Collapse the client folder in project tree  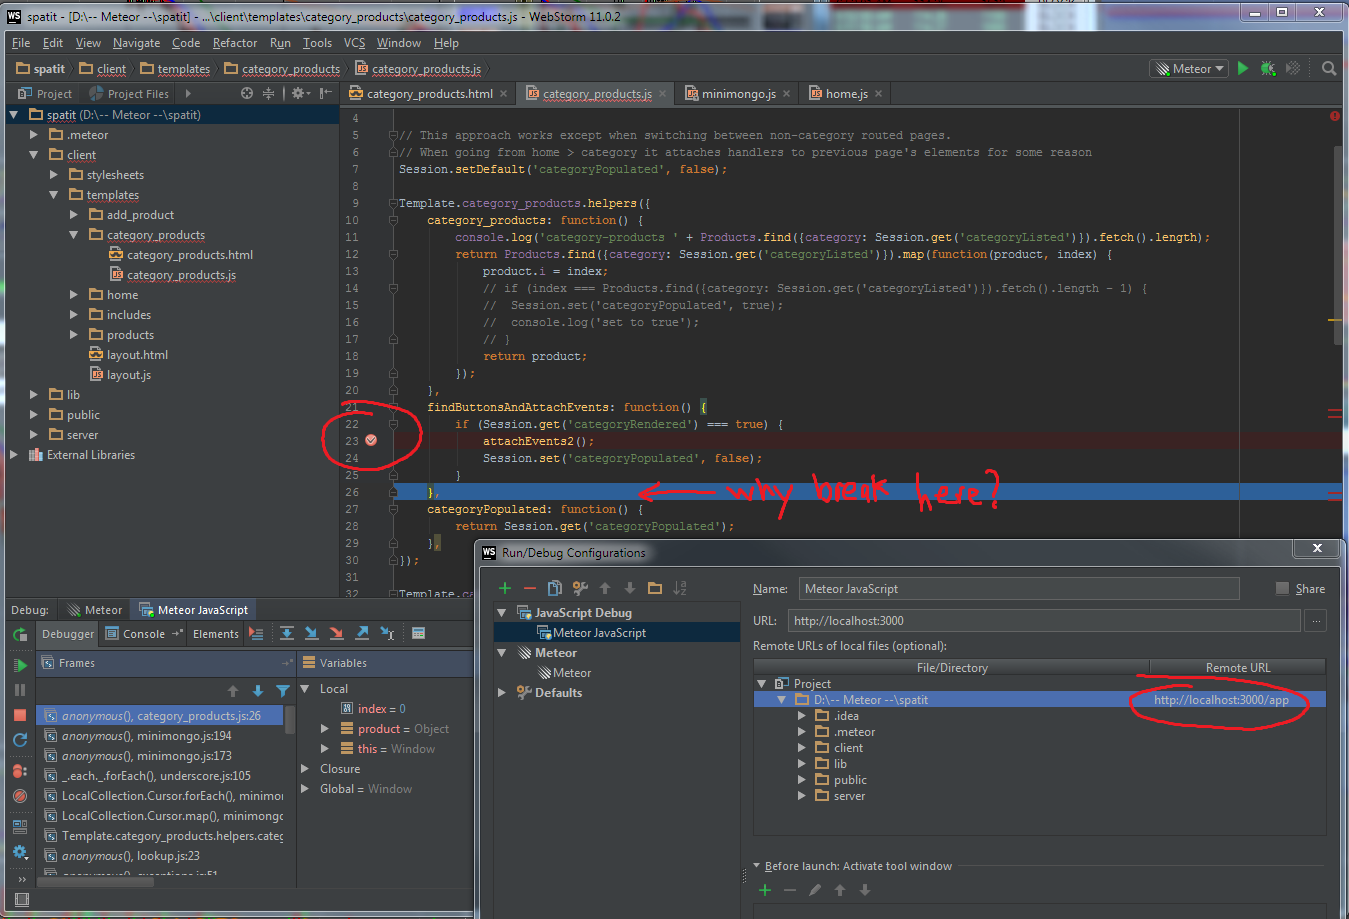[x=33, y=155]
